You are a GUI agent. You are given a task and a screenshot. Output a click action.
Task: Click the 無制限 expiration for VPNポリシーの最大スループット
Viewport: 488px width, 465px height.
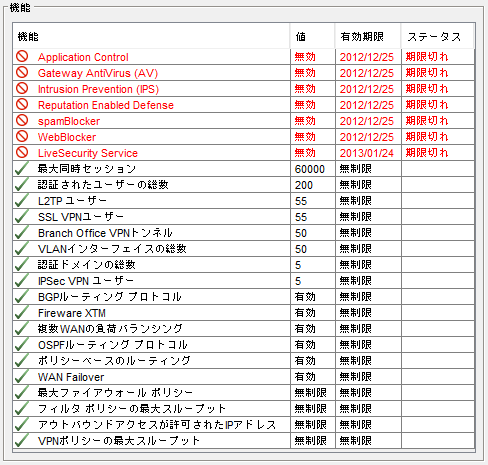(355, 441)
